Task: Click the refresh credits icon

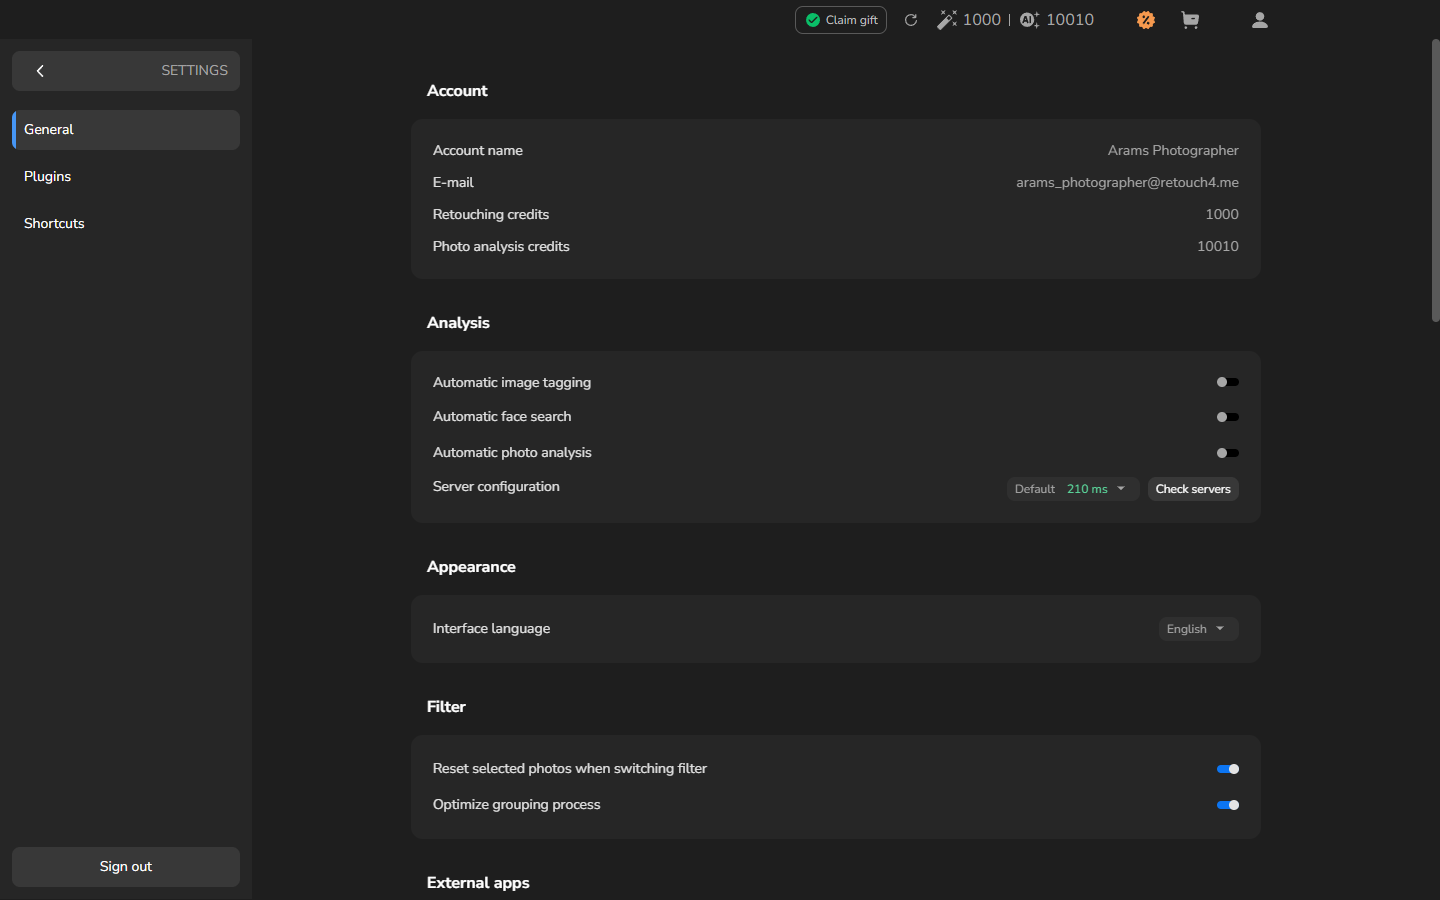Action: pos(911,20)
